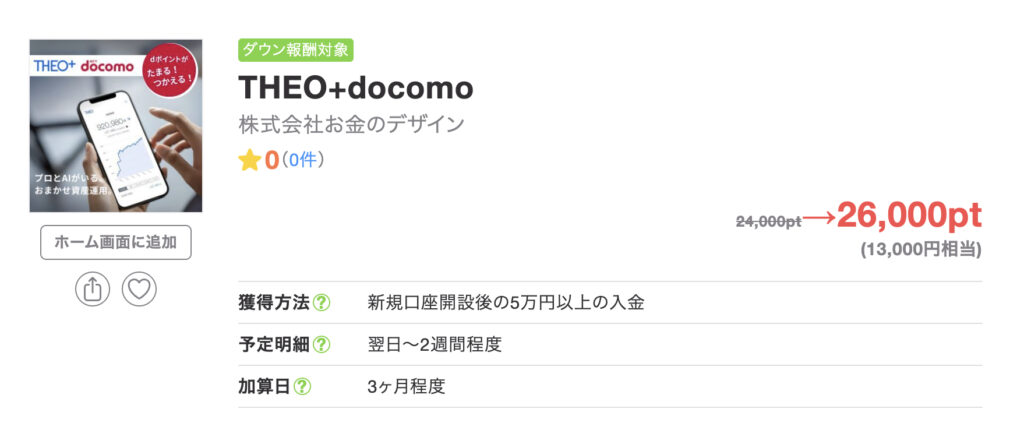
Task: Open the (0件) reviews link
Action: (303, 160)
